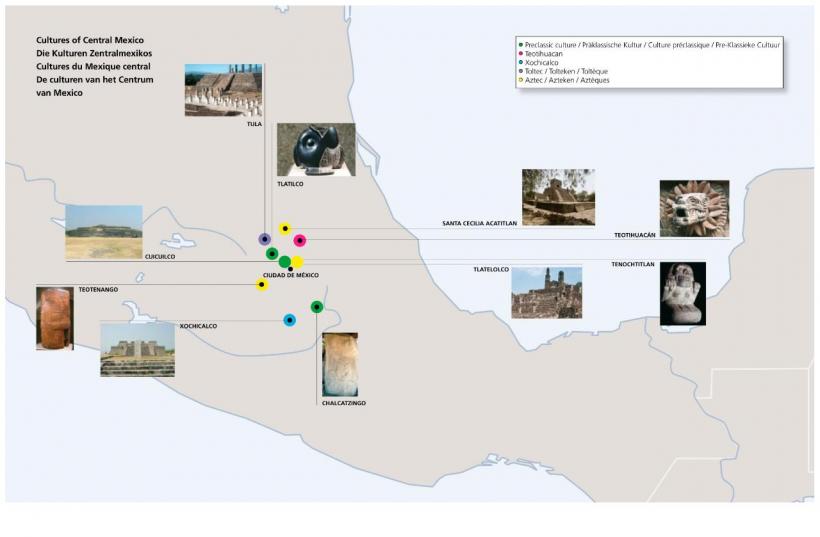The height and width of the screenshot is (537, 820).
Task: Select the Aztec / Azteken legend entry
Action: pyautogui.click(x=567, y=80)
